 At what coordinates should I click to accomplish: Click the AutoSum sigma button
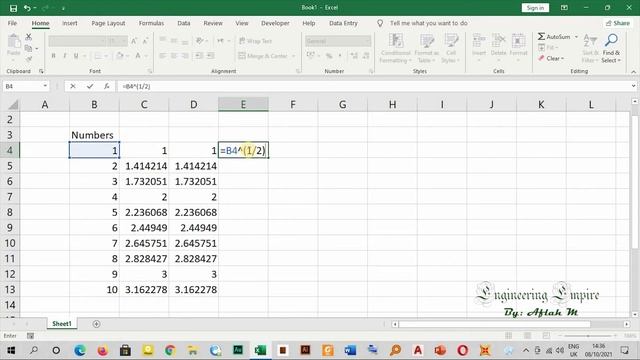click(553, 37)
